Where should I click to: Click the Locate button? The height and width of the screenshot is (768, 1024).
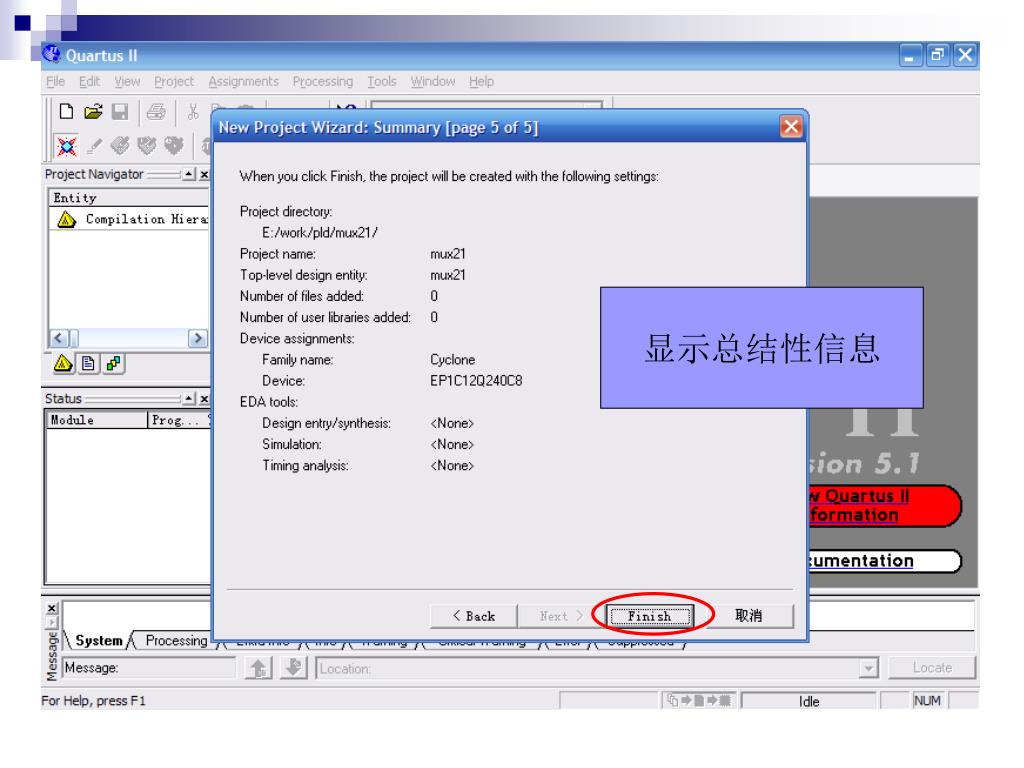(932, 668)
